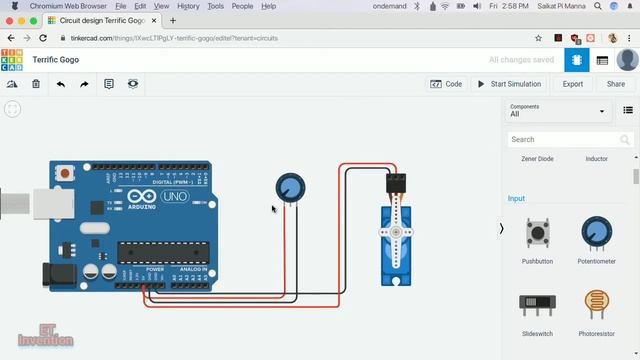Open the user profile avatar
This screenshot has height=360, width=640.
tap(627, 60)
